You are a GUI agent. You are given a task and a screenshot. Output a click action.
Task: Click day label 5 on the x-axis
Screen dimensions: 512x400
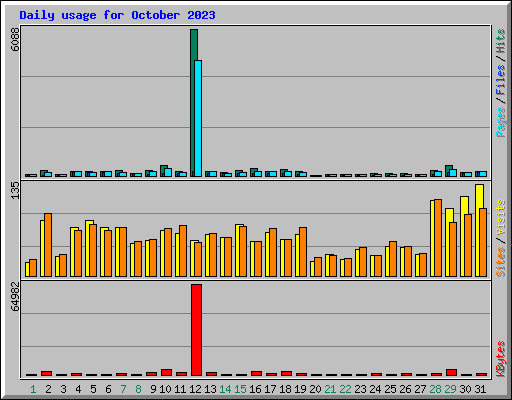pyautogui.click(x=93, y=389)
